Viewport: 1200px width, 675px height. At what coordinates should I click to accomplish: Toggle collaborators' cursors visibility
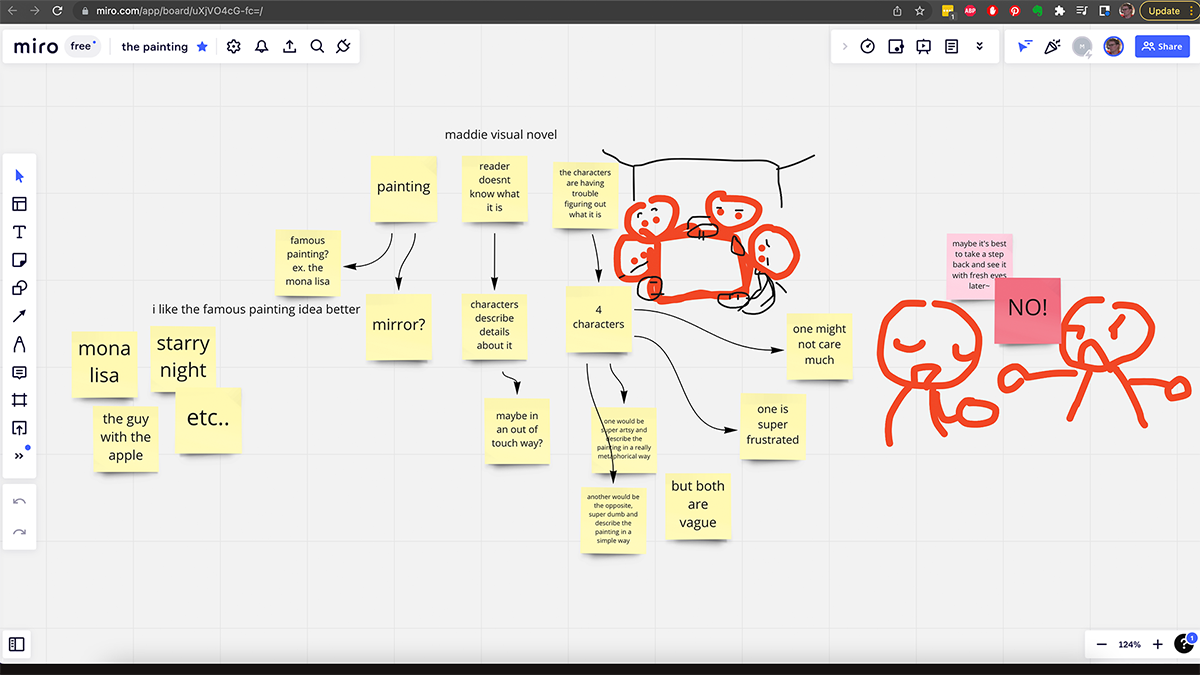coord(1023,47)
